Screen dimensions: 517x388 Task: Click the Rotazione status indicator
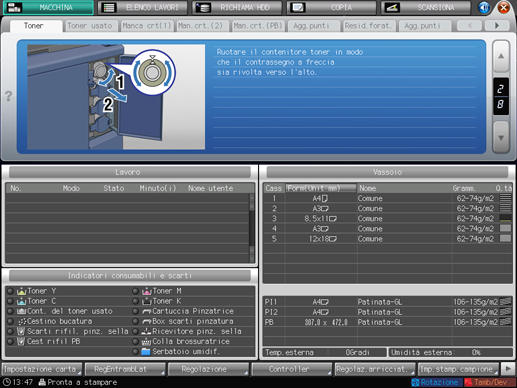click(436, 382)
